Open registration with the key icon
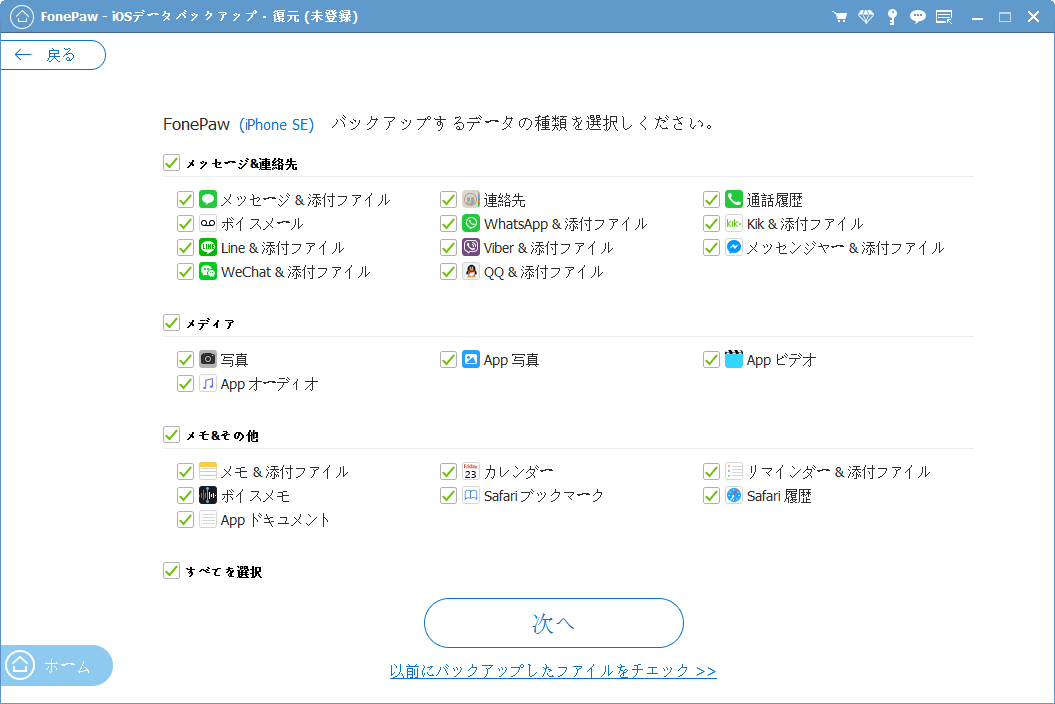Screen dimensions: 1055x704 (891, 16)
